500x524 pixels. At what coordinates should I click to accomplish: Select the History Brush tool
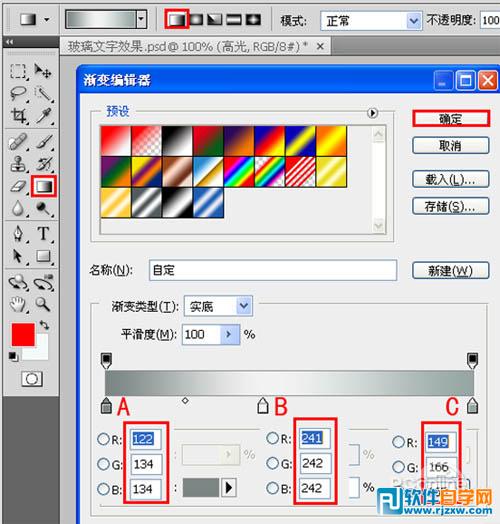click(x=44, y=164)
